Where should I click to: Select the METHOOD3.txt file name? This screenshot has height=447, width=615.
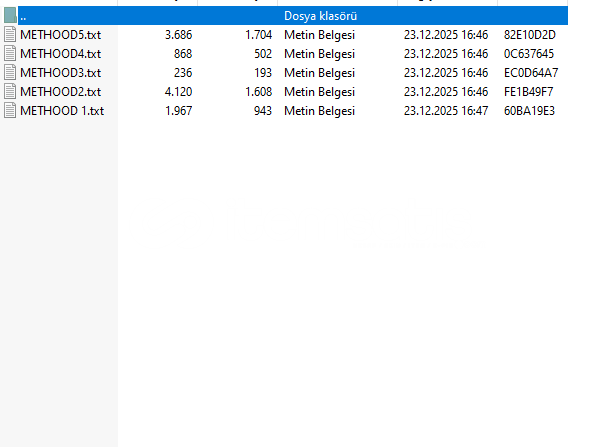60,73
